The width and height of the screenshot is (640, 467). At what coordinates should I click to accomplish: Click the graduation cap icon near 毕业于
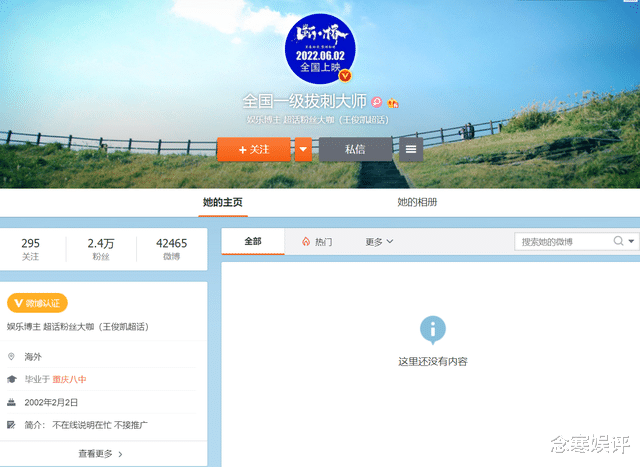coord(11,379)
